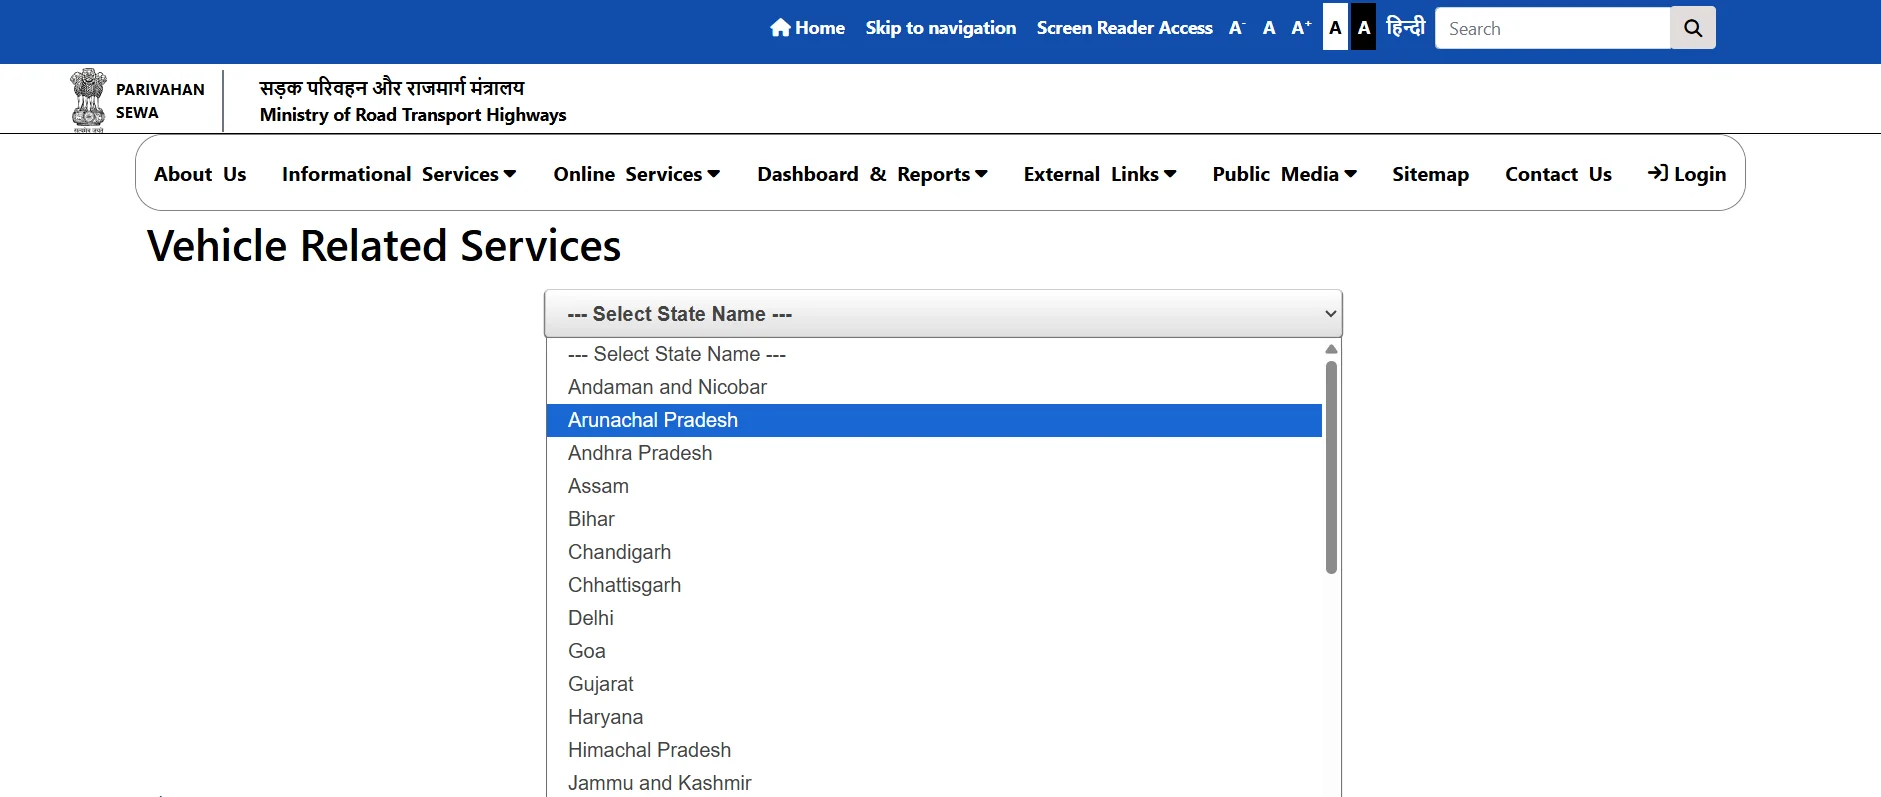Select Arunachal Pradesh from state list
The image size is (1881, 797).
[653, 420]
